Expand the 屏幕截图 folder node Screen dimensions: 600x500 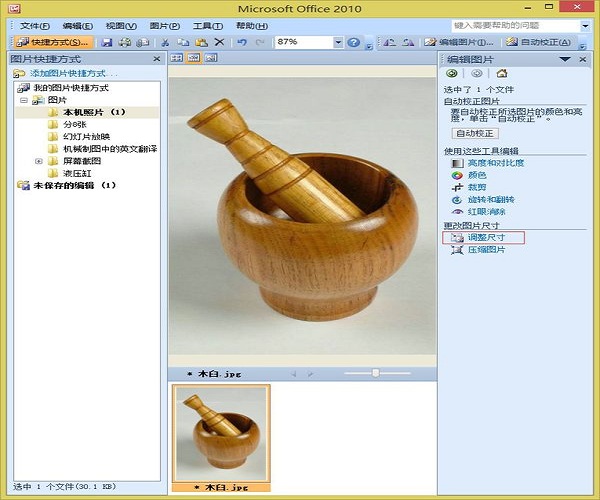tap(39, 161)
